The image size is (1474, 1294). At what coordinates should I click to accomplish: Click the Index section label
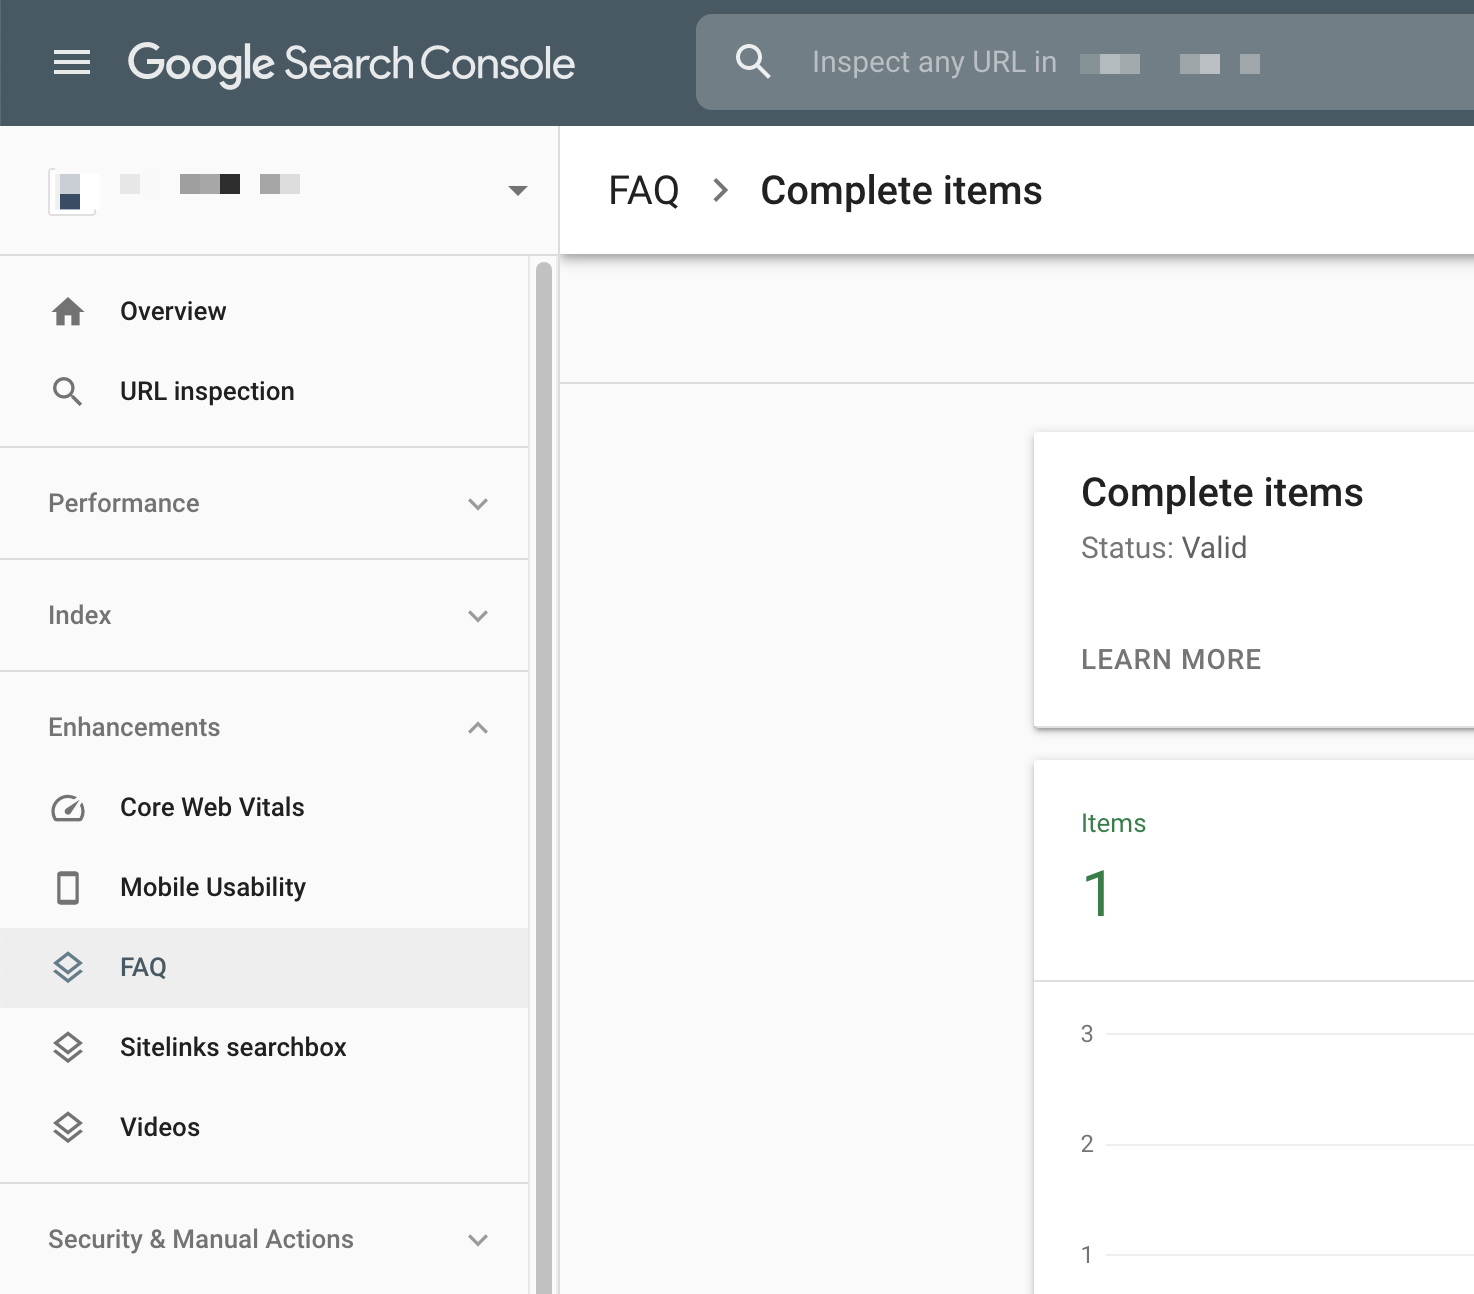[x=80, y=615]
